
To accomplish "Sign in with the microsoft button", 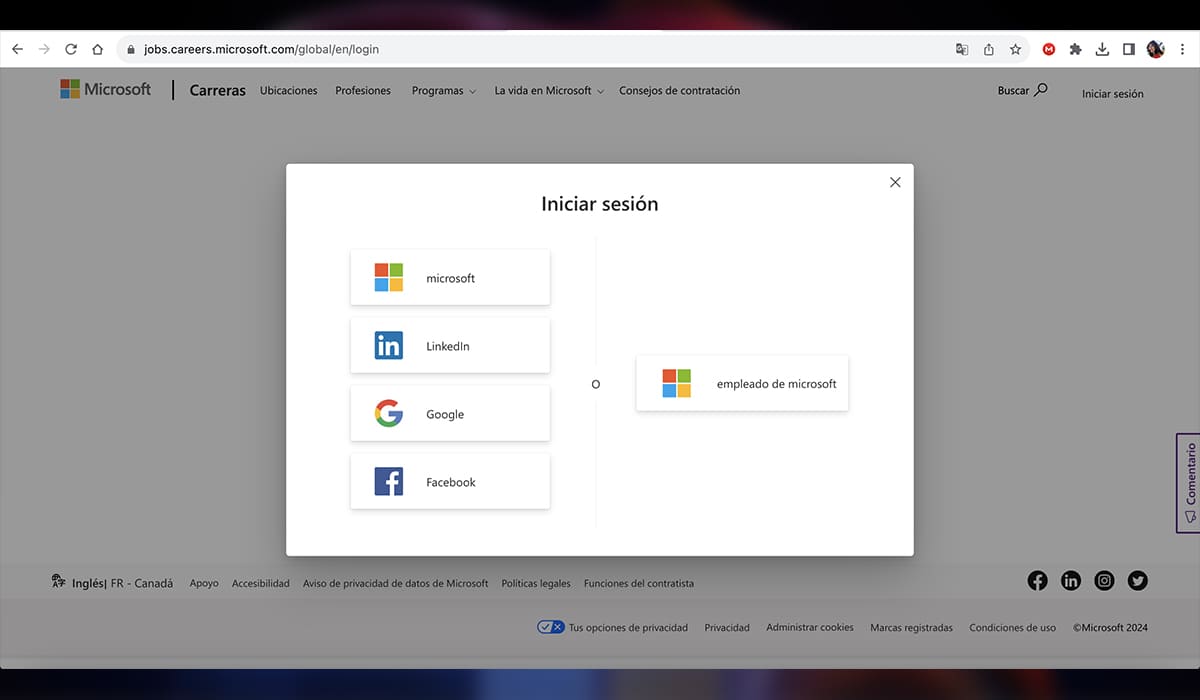I will tap(450, 277).
